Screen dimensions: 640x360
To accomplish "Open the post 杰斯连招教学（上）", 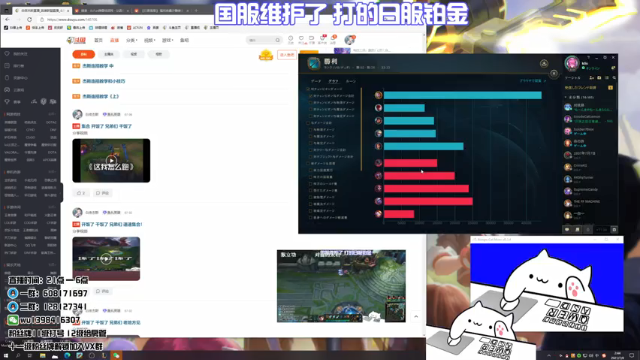I will (100, 96).
